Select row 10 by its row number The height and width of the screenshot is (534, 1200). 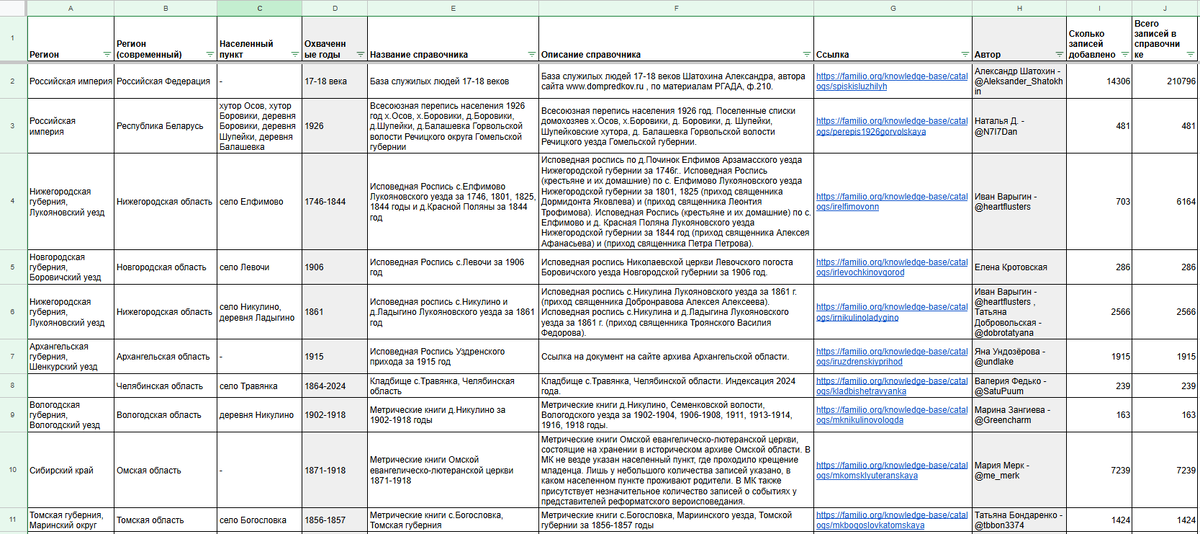12,470
